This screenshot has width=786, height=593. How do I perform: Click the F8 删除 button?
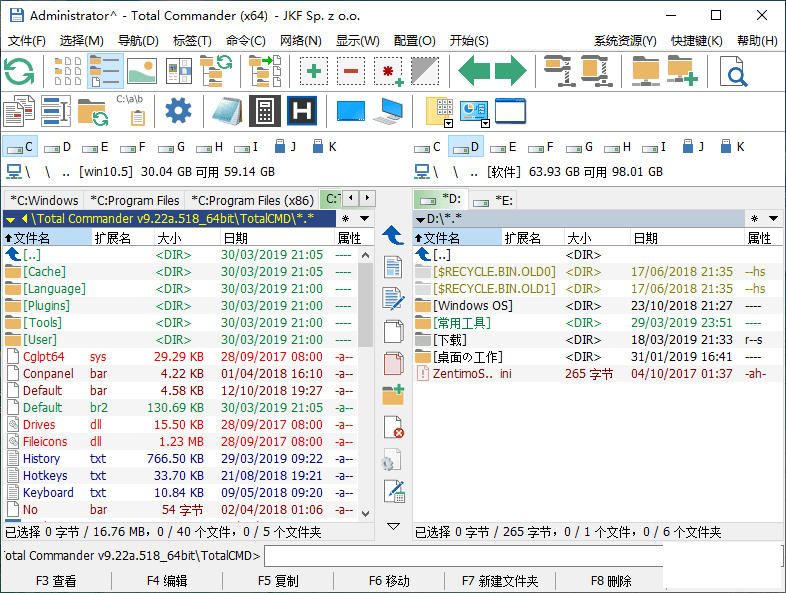pyautogui.click(x=611, y=581)
